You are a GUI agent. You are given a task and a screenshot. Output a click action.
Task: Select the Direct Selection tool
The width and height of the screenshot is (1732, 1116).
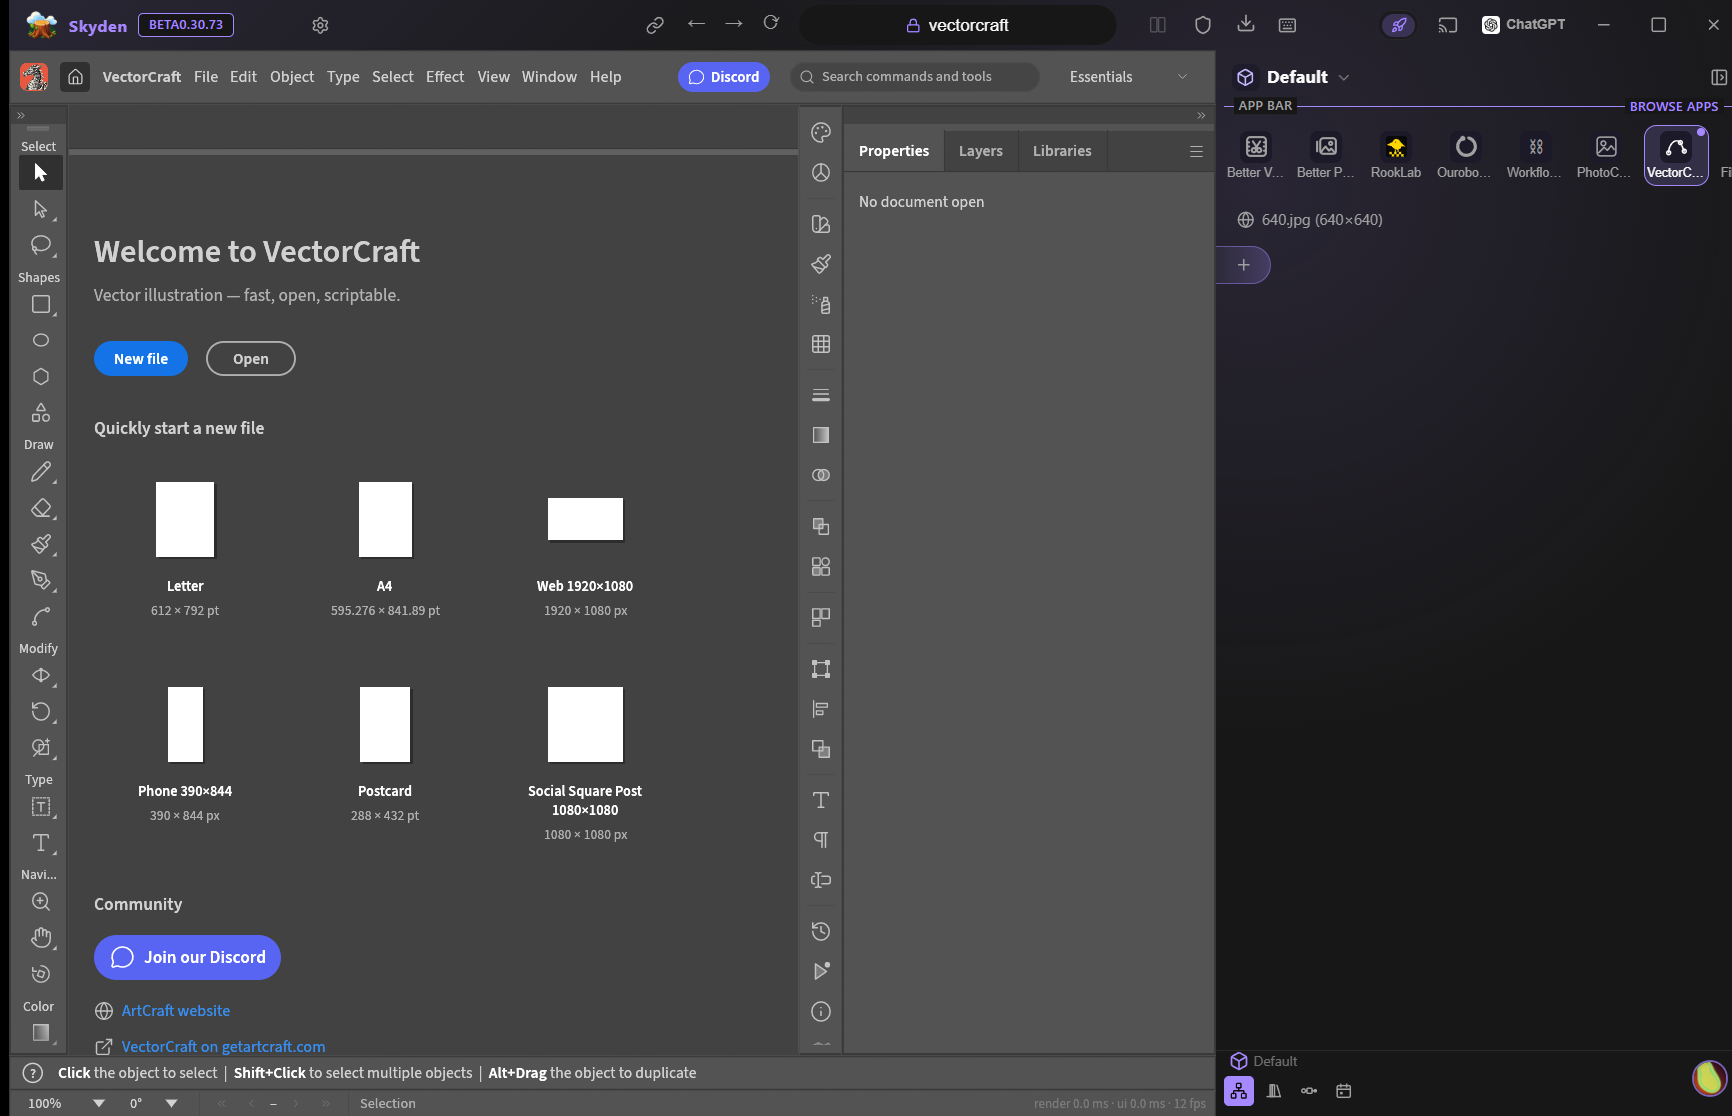pyautogui.click(x=40, y=209)
